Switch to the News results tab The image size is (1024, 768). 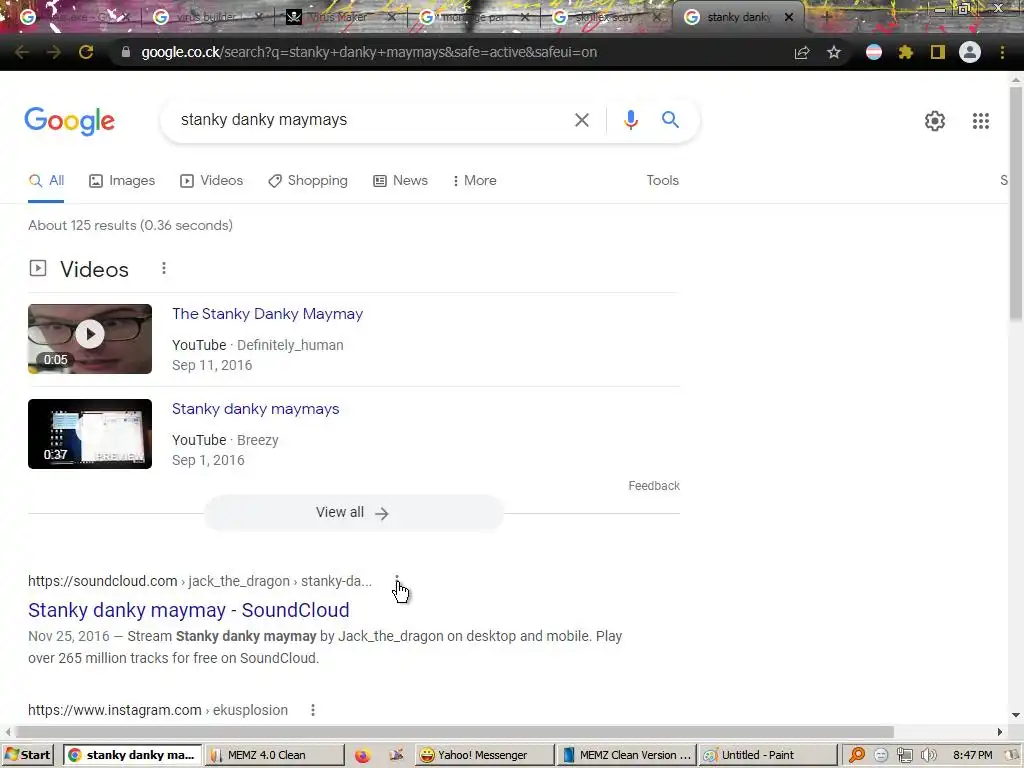[x=400, y=181]
